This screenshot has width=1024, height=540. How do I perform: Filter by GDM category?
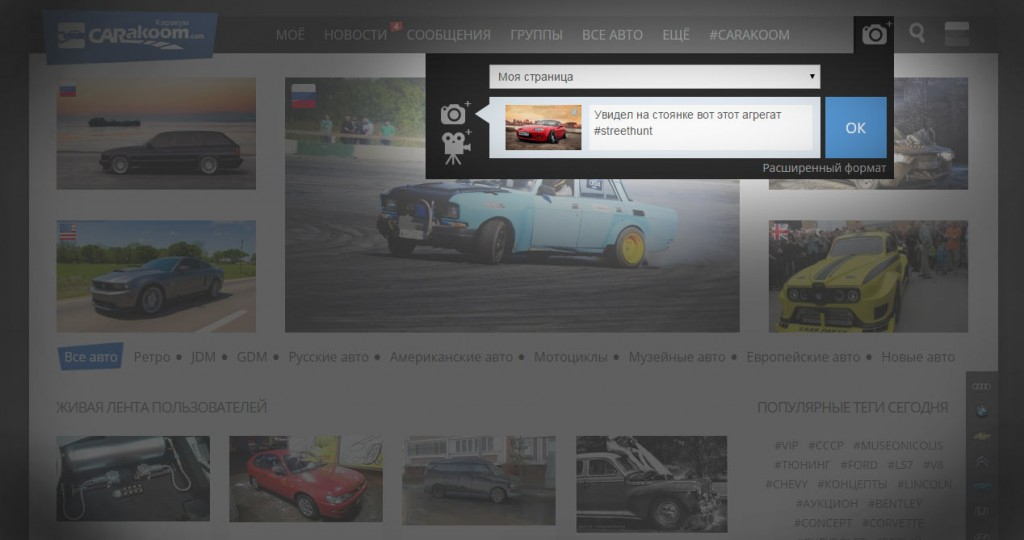(252, 357)
